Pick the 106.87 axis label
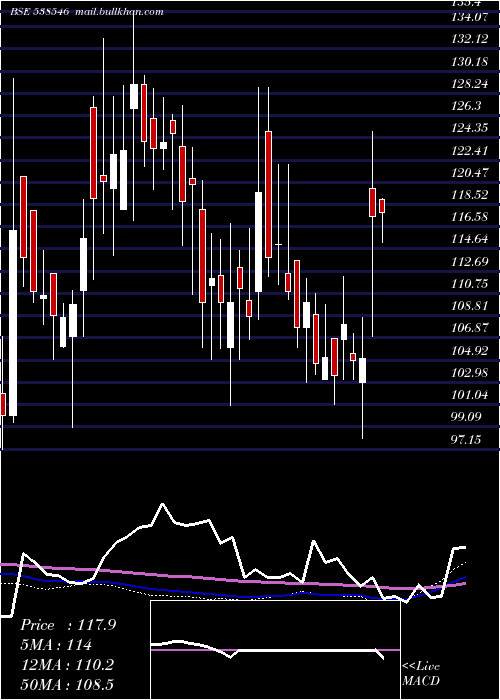Screen dimensions: 500x700 pos(469,328)
